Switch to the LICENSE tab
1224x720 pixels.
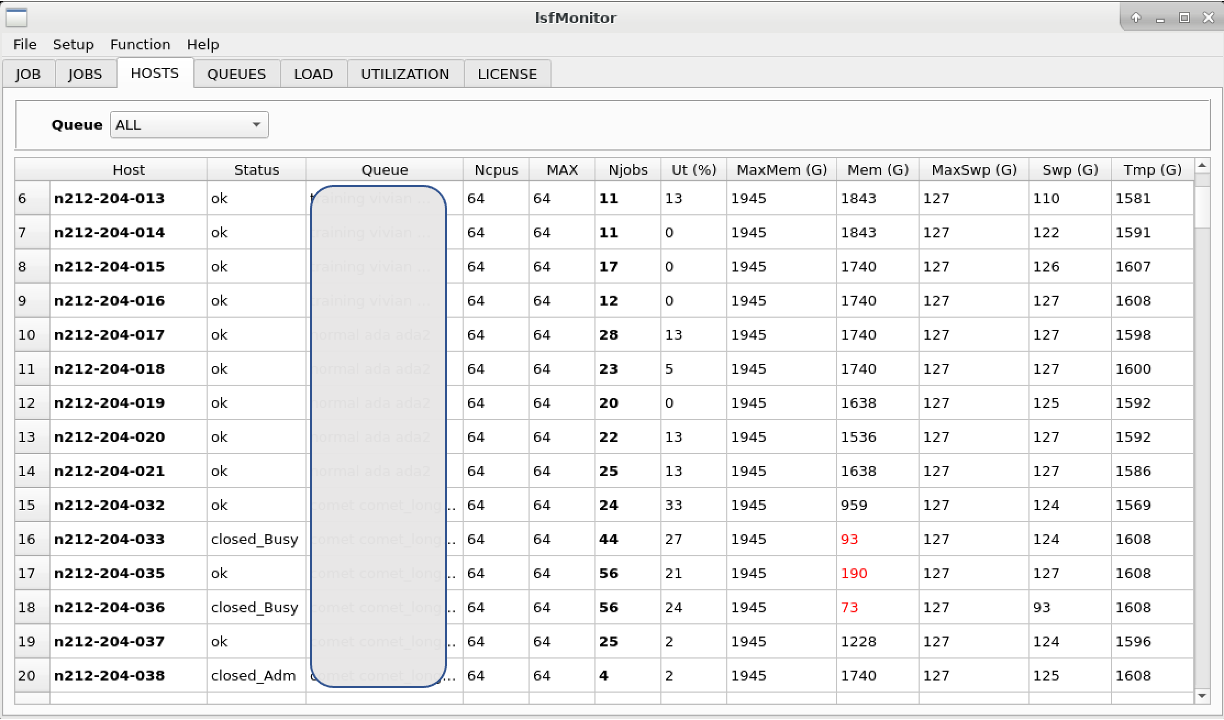pos(507,73)
